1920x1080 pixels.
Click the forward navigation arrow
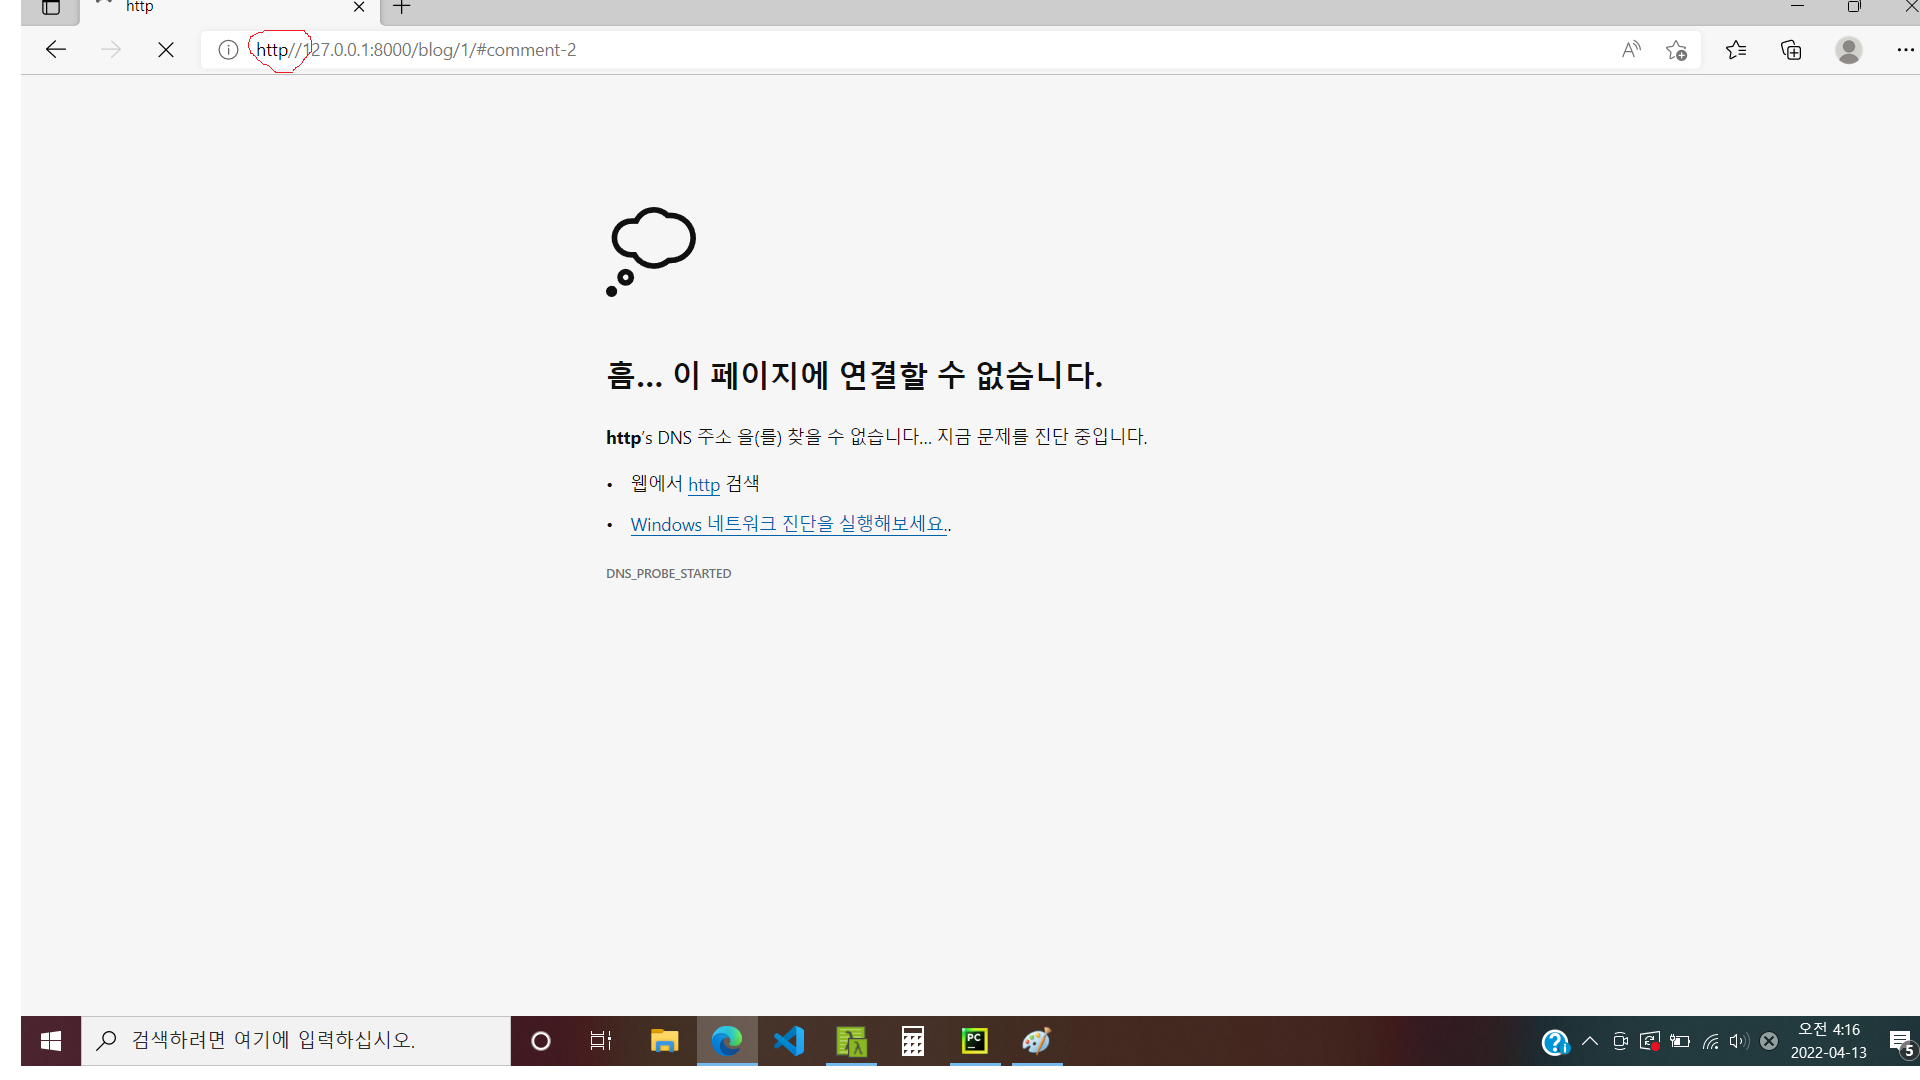(111, 50)
